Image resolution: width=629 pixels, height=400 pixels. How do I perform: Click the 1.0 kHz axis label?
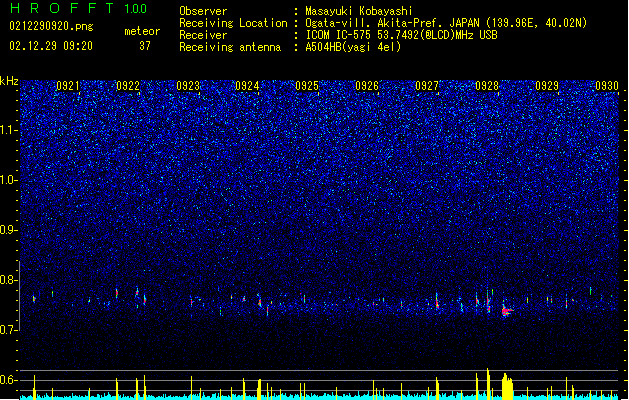tap(9, 180)
